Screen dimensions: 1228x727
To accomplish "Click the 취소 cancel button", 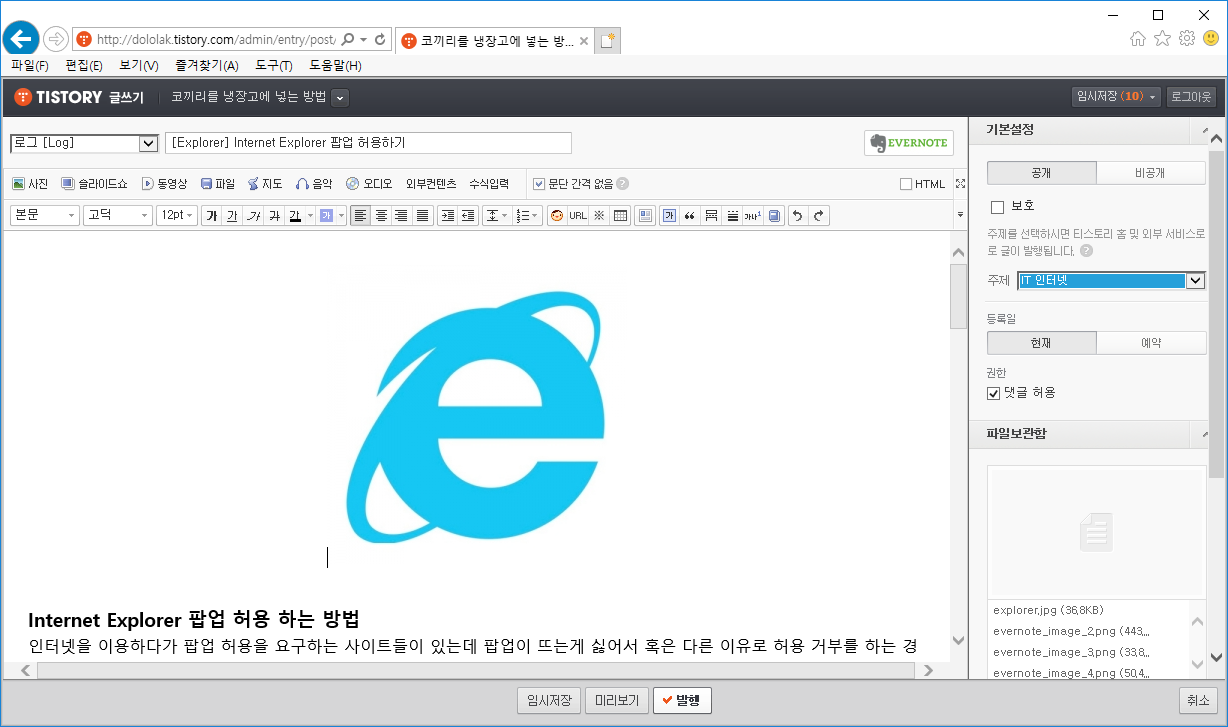I will (1198, 701).
